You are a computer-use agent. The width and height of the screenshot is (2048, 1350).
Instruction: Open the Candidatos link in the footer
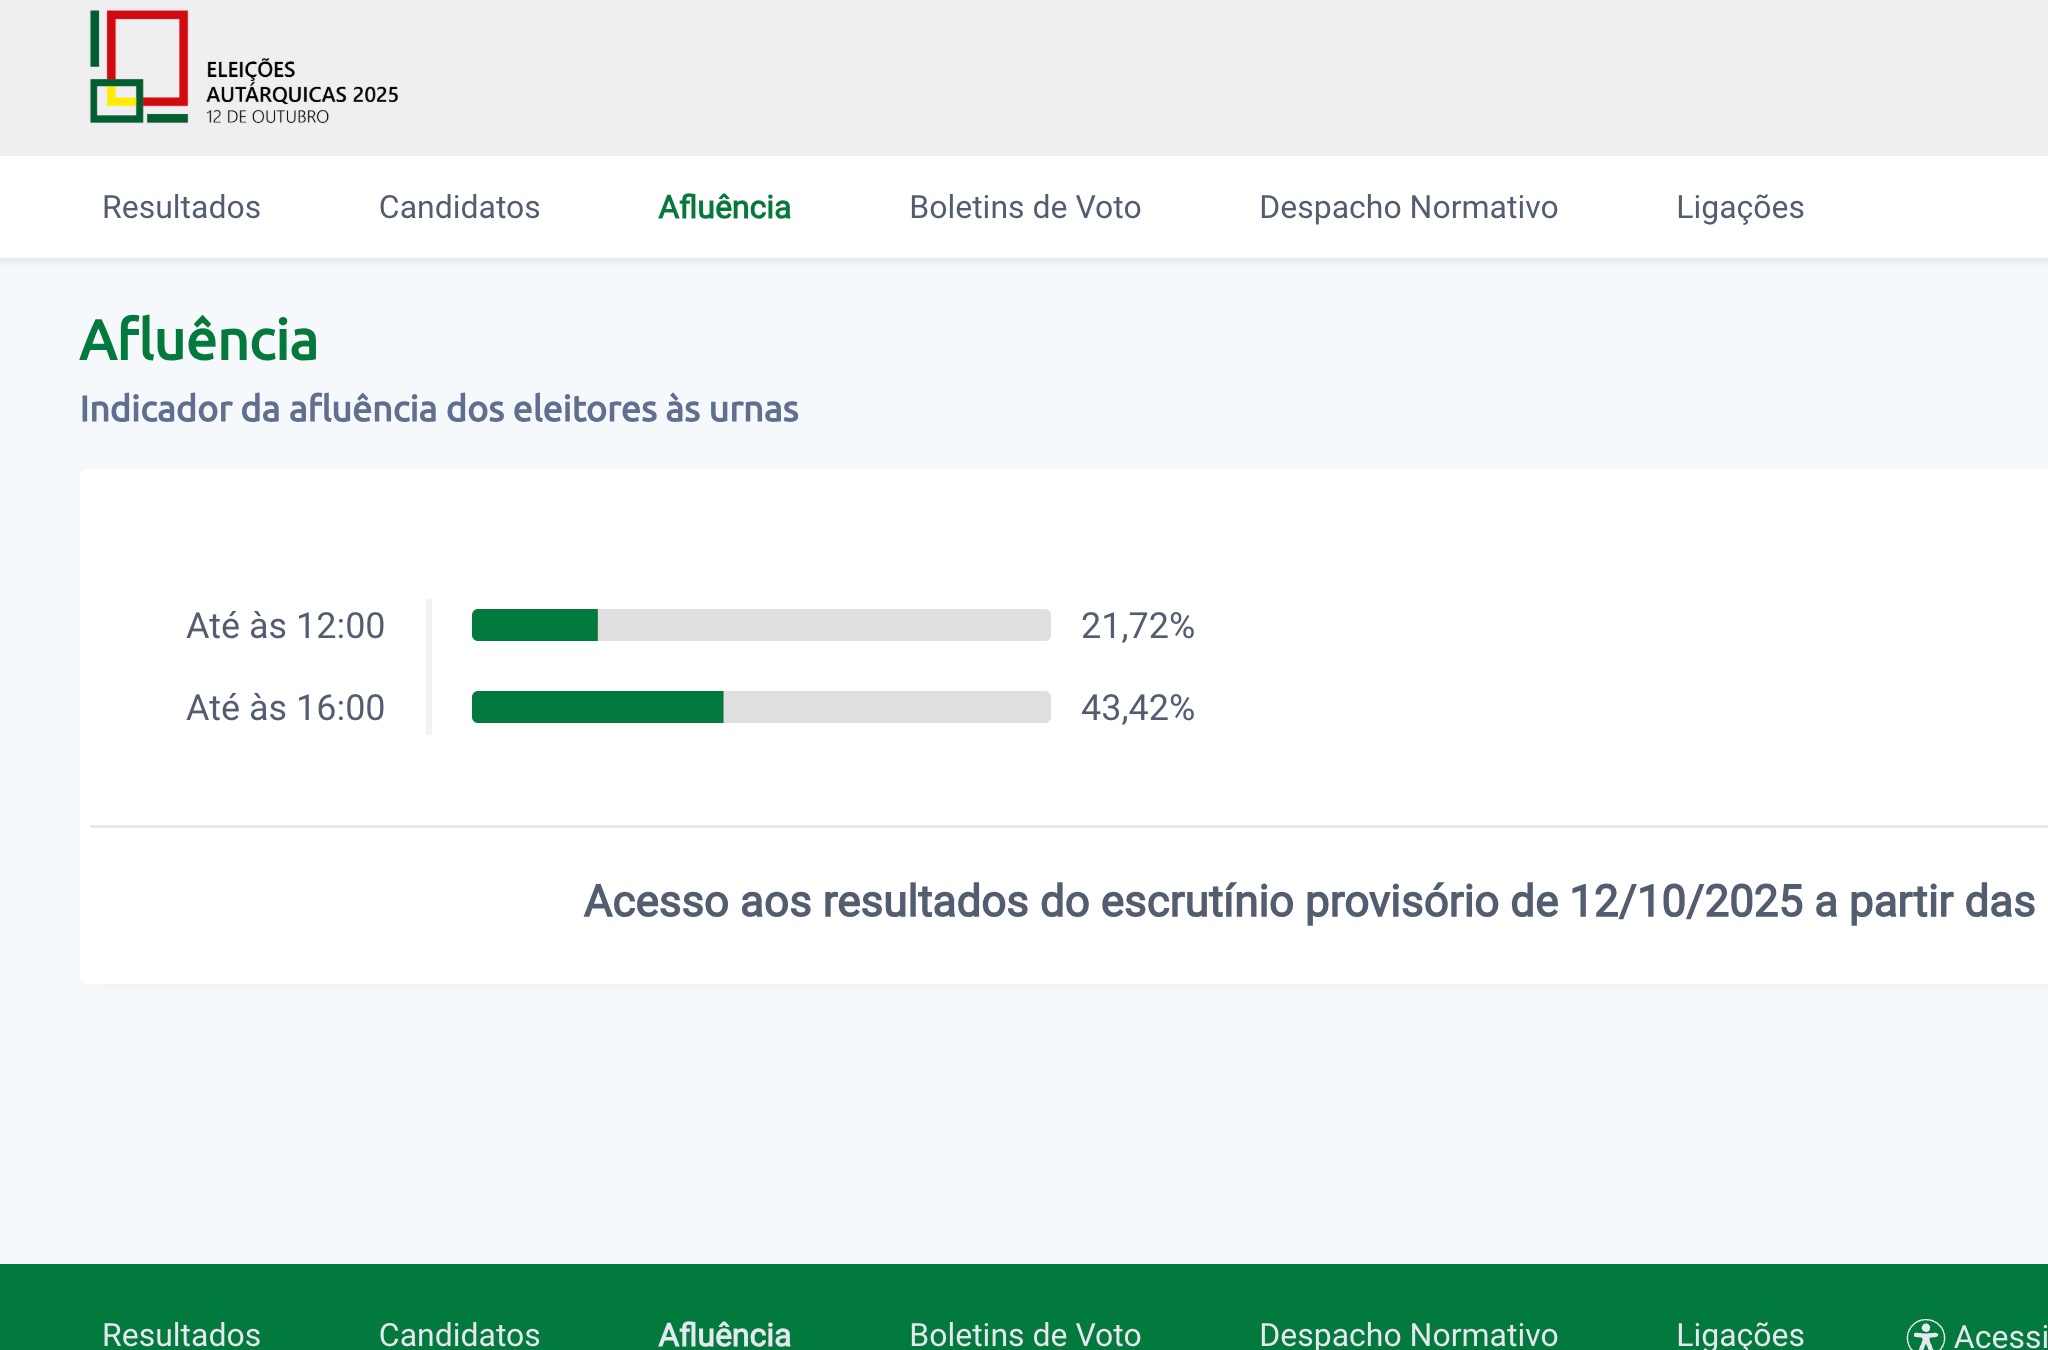pyautogui.click(x=459, y=1334)
